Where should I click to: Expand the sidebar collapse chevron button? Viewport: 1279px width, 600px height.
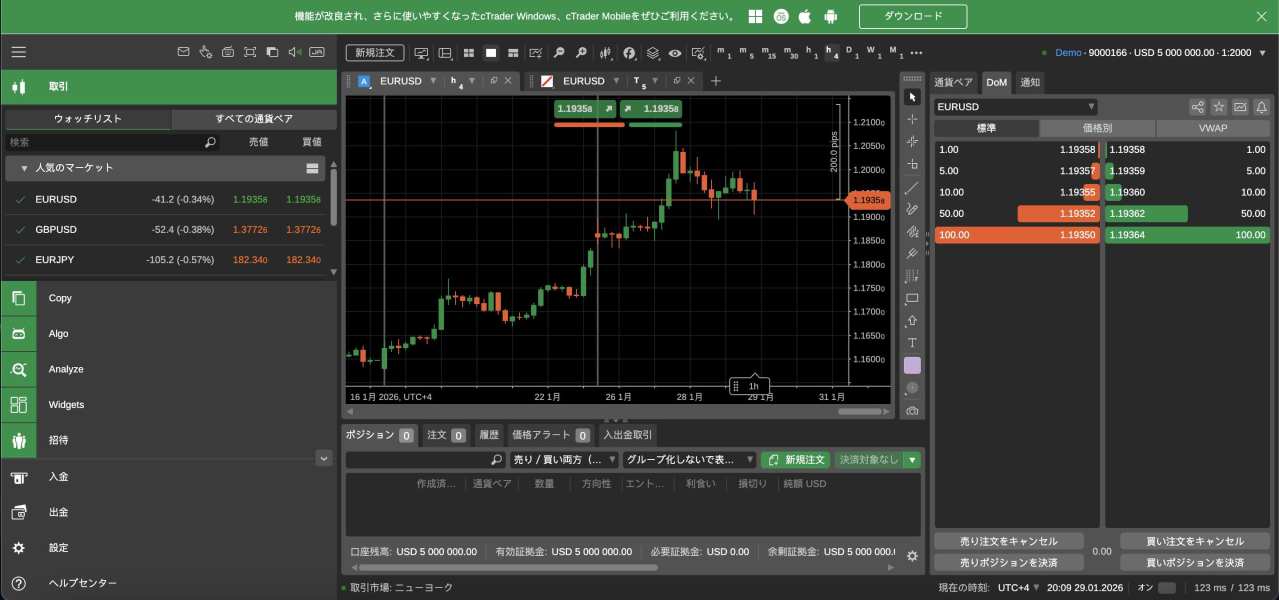(323, 458)
